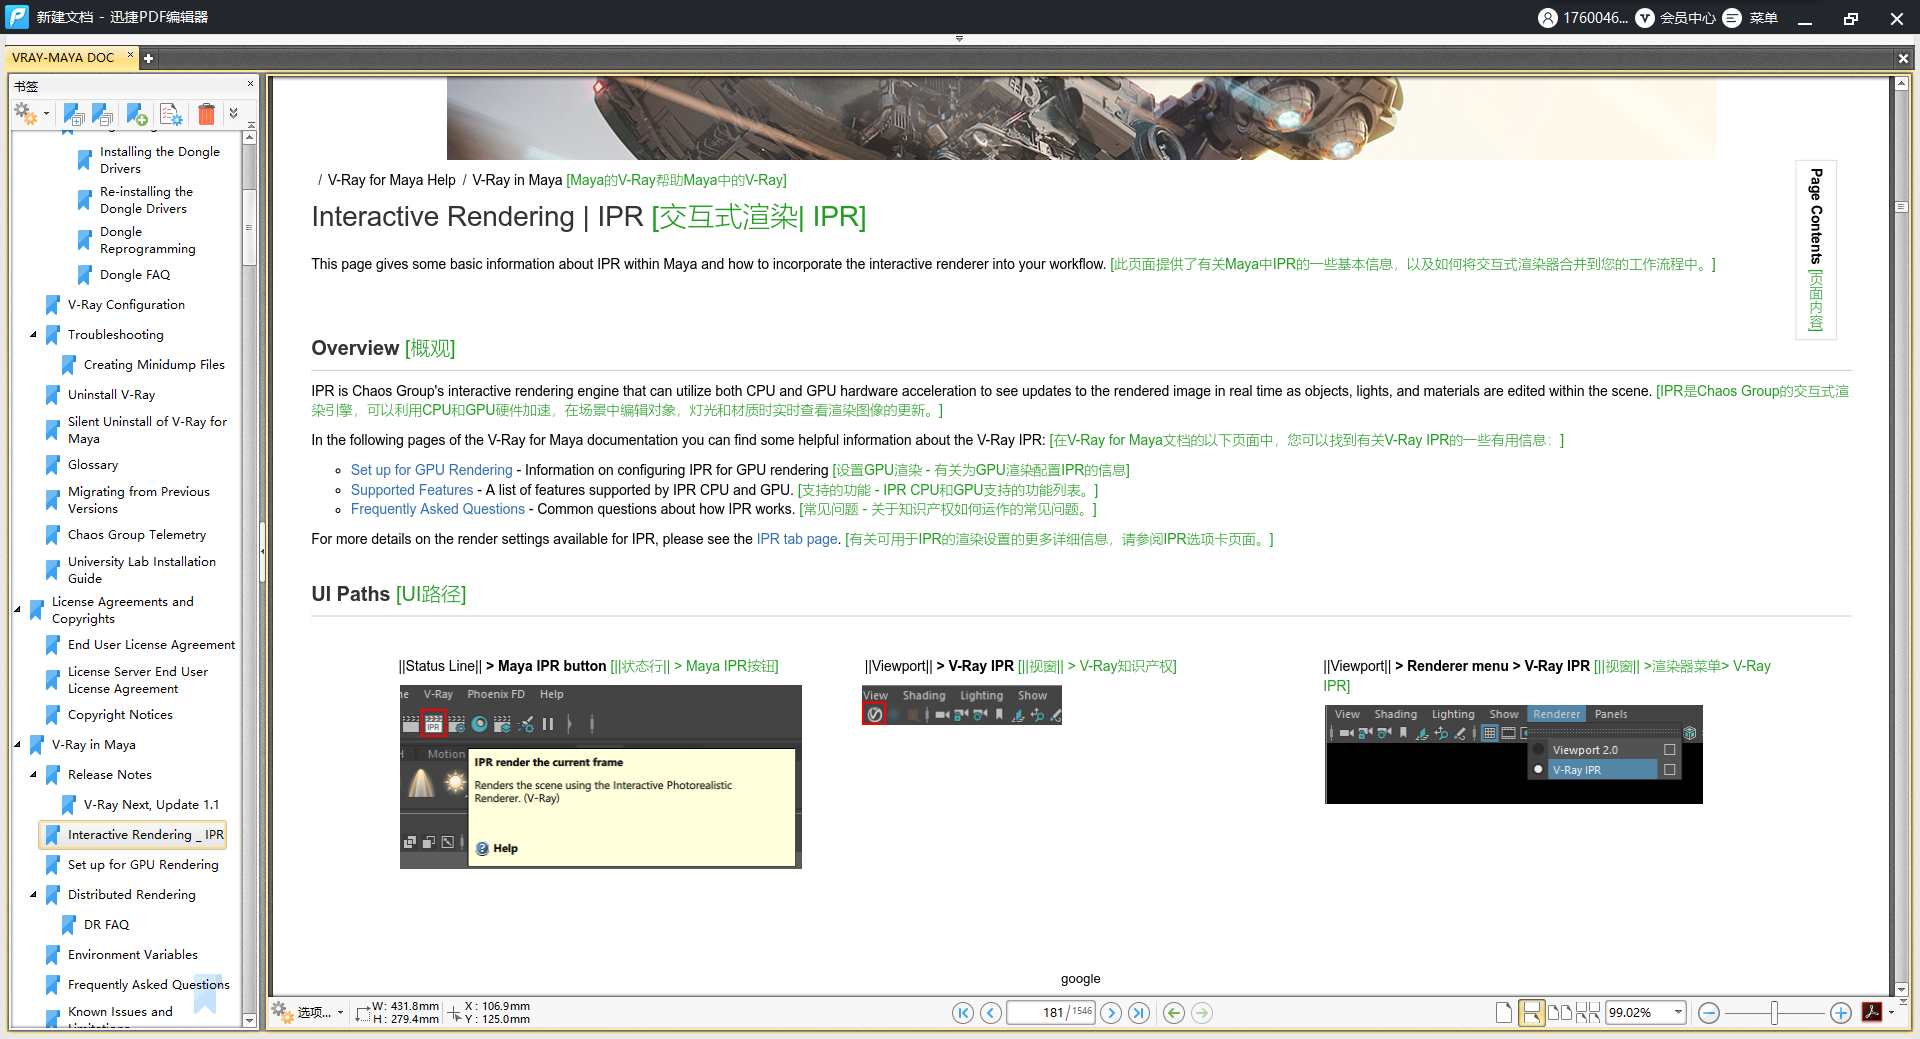This screenshot has height=1039, width=1920.
Task: Close the VRAY-MAYA DOC tab
Action: tap(130, 55)
